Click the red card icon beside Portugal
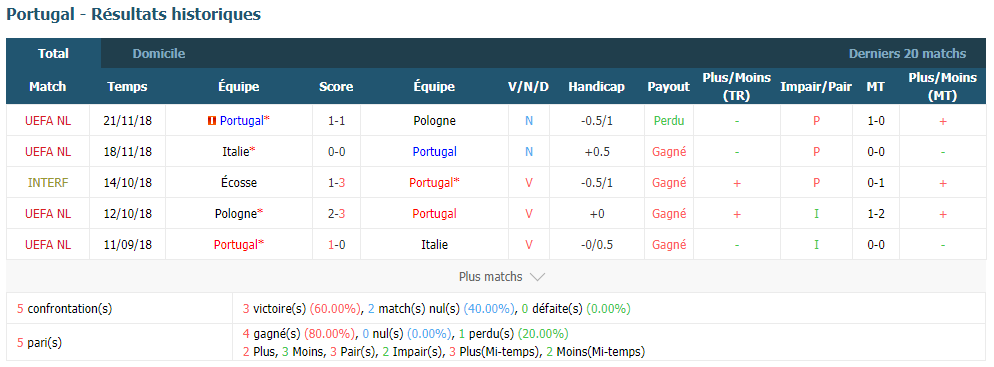994x367 pixels. (x=212, y=120)
